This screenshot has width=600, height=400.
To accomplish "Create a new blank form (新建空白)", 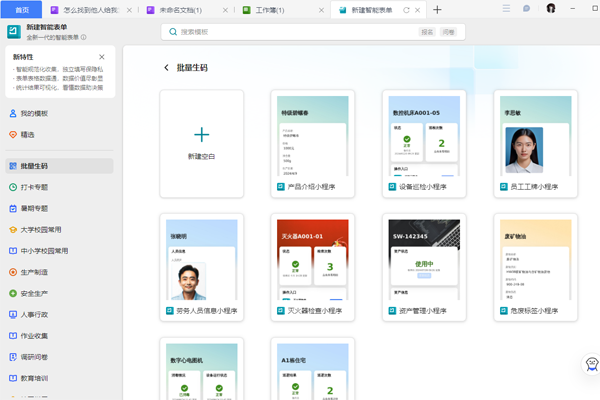I will [x=201, y=143].
